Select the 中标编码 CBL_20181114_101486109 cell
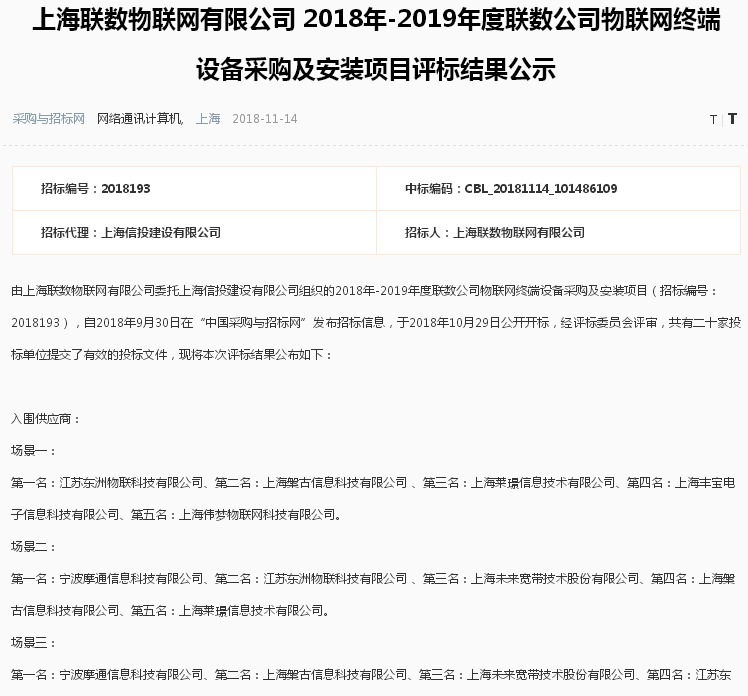 pyautogui.click(x=510, y=188)
